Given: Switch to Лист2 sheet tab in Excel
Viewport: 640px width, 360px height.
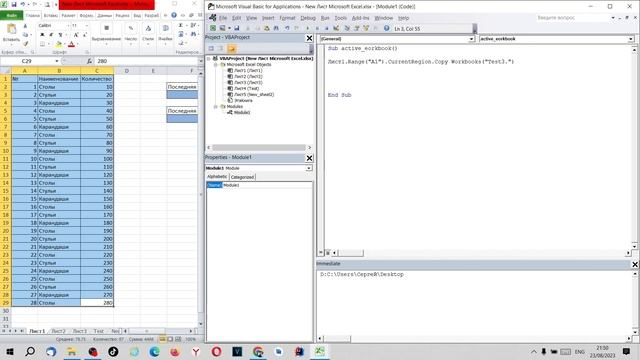Looking at the screenshot, I should coord(58,331).
